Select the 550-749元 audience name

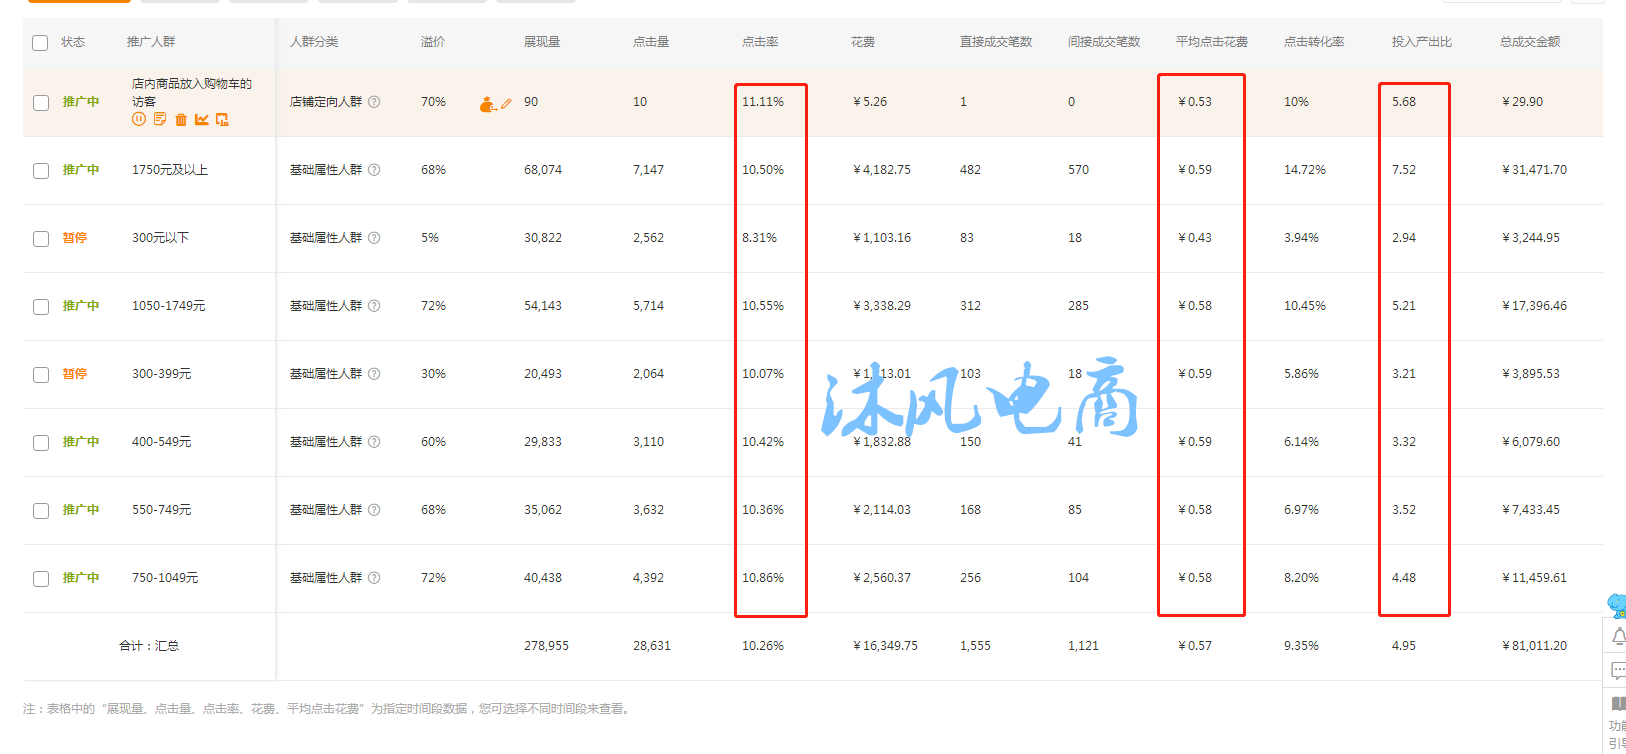161,510
